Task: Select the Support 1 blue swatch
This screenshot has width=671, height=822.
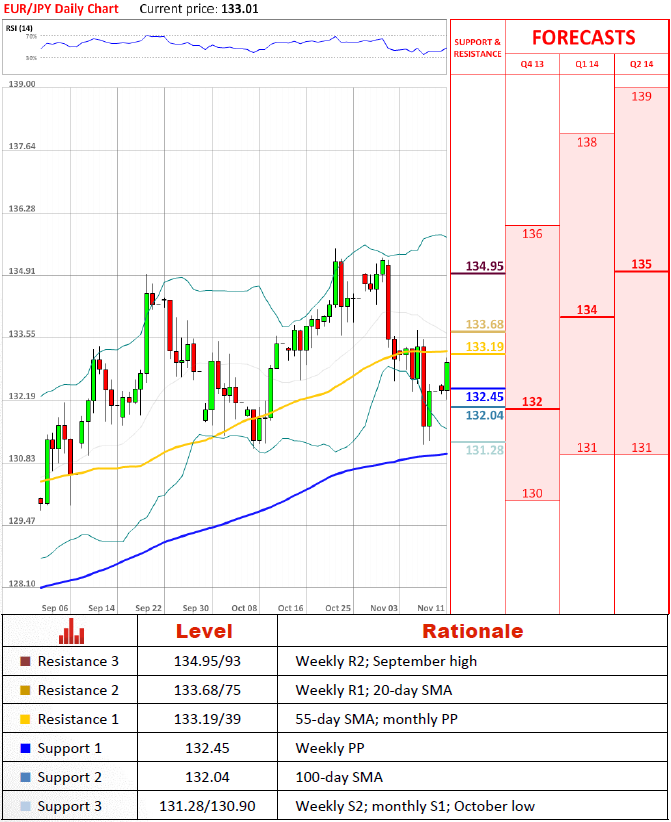Action: coord(25,748)
